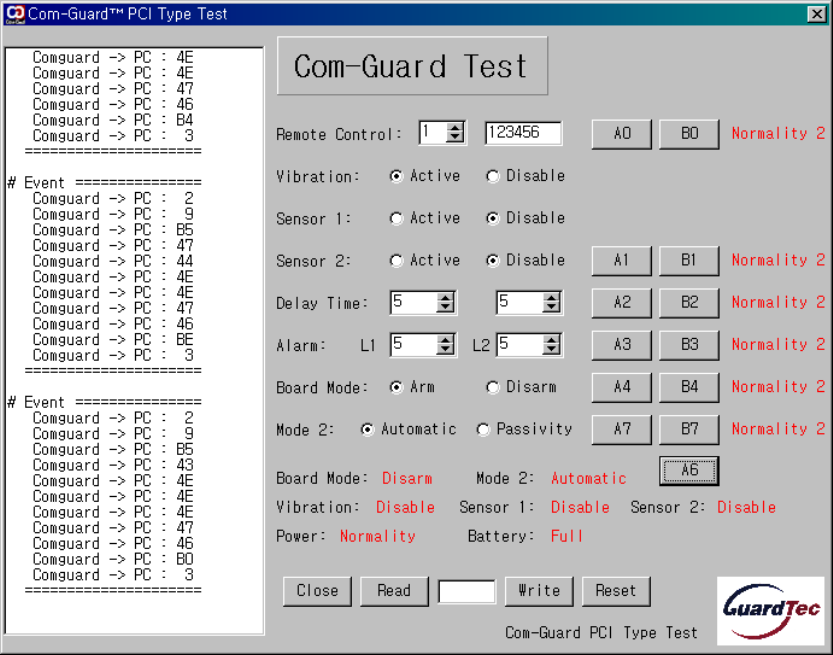Click the Remote Control number field
The height and width of the screenshot is (655, 833).
tap(432, 133)
